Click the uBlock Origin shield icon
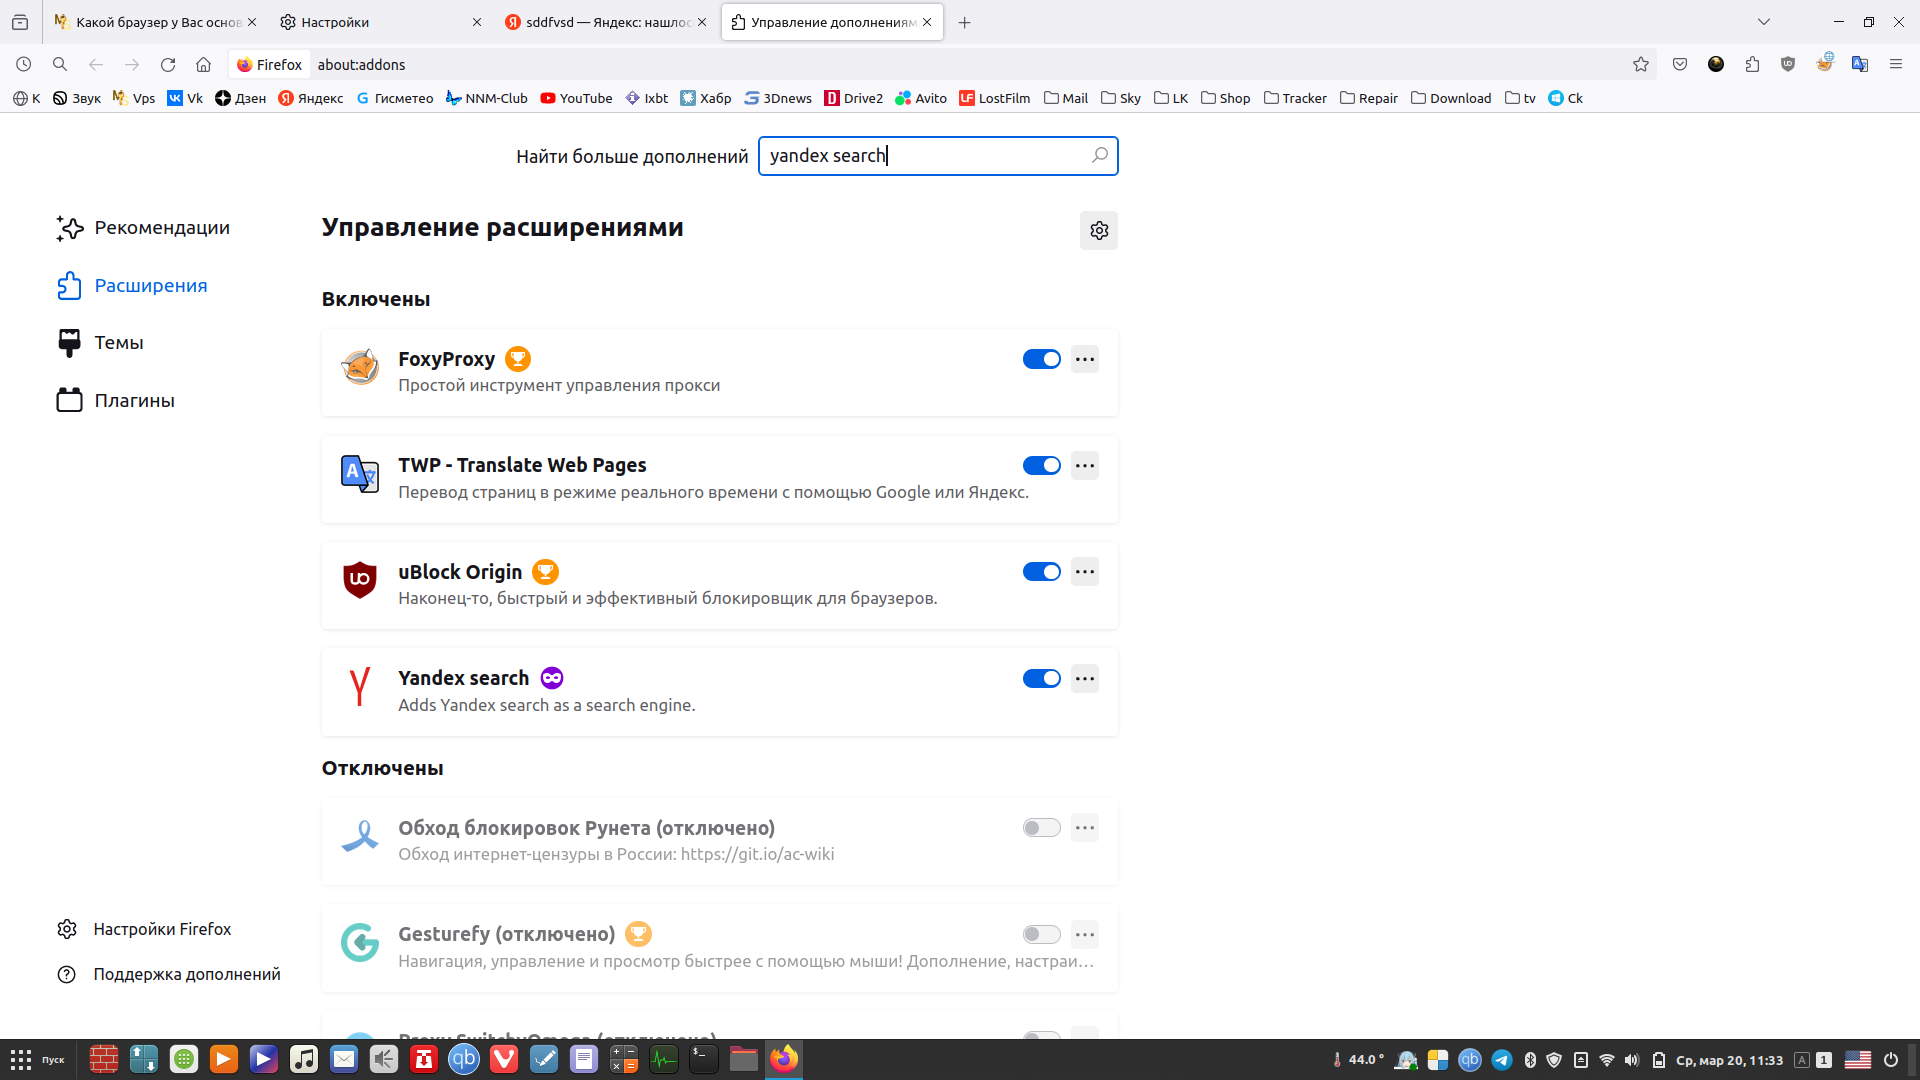The image size is (1920, 1080). pyautogui.click(x=360, y=580)
